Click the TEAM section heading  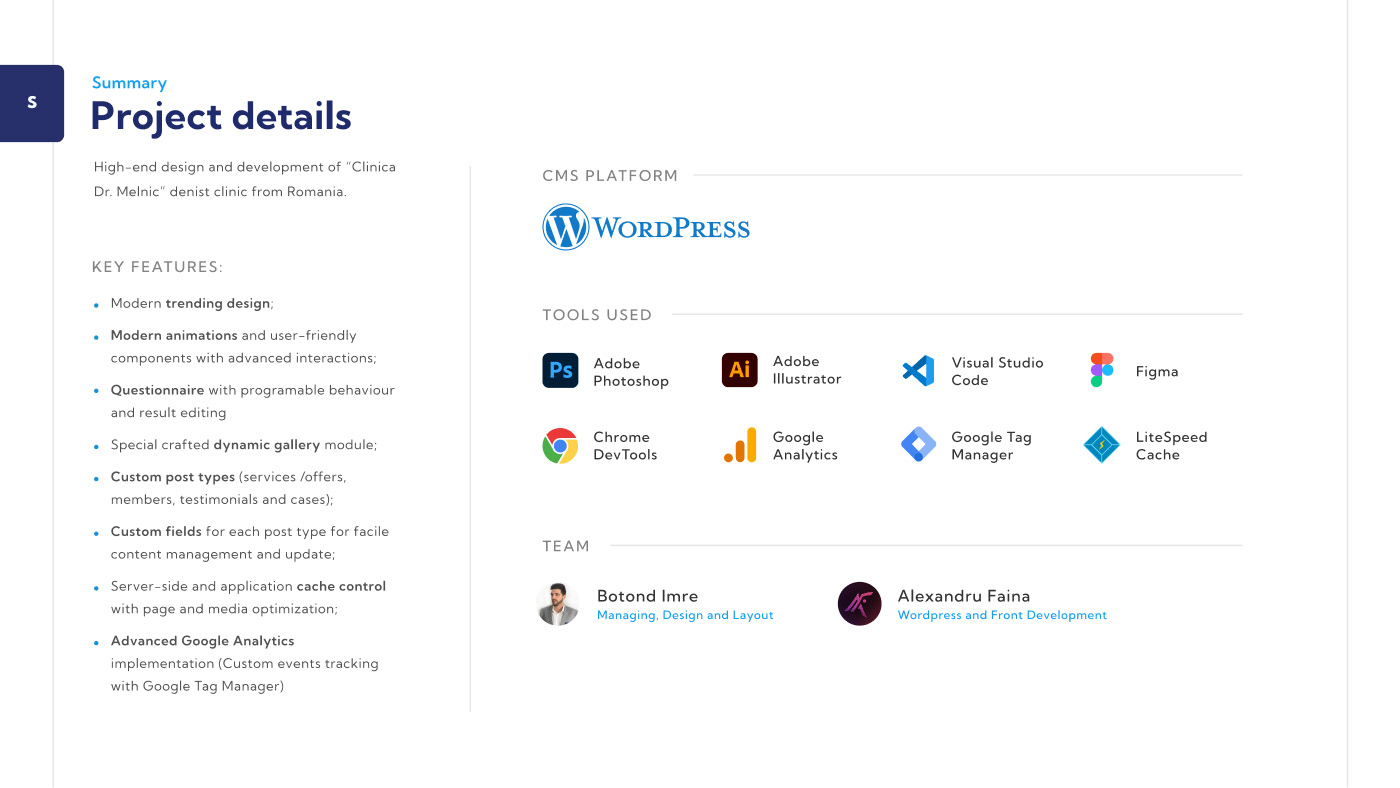click(566, 546)
